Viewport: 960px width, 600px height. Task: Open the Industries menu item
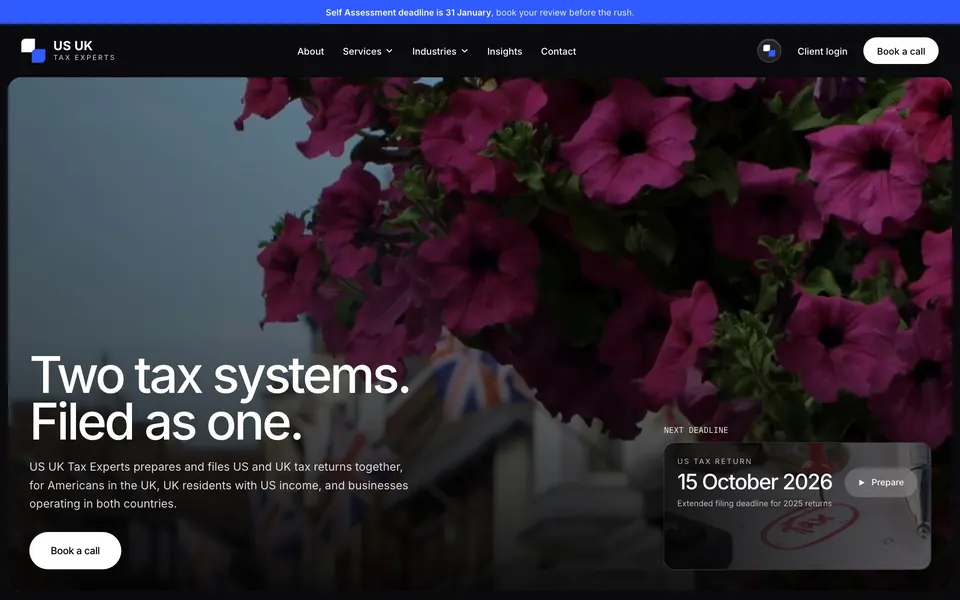coord(440,51)
